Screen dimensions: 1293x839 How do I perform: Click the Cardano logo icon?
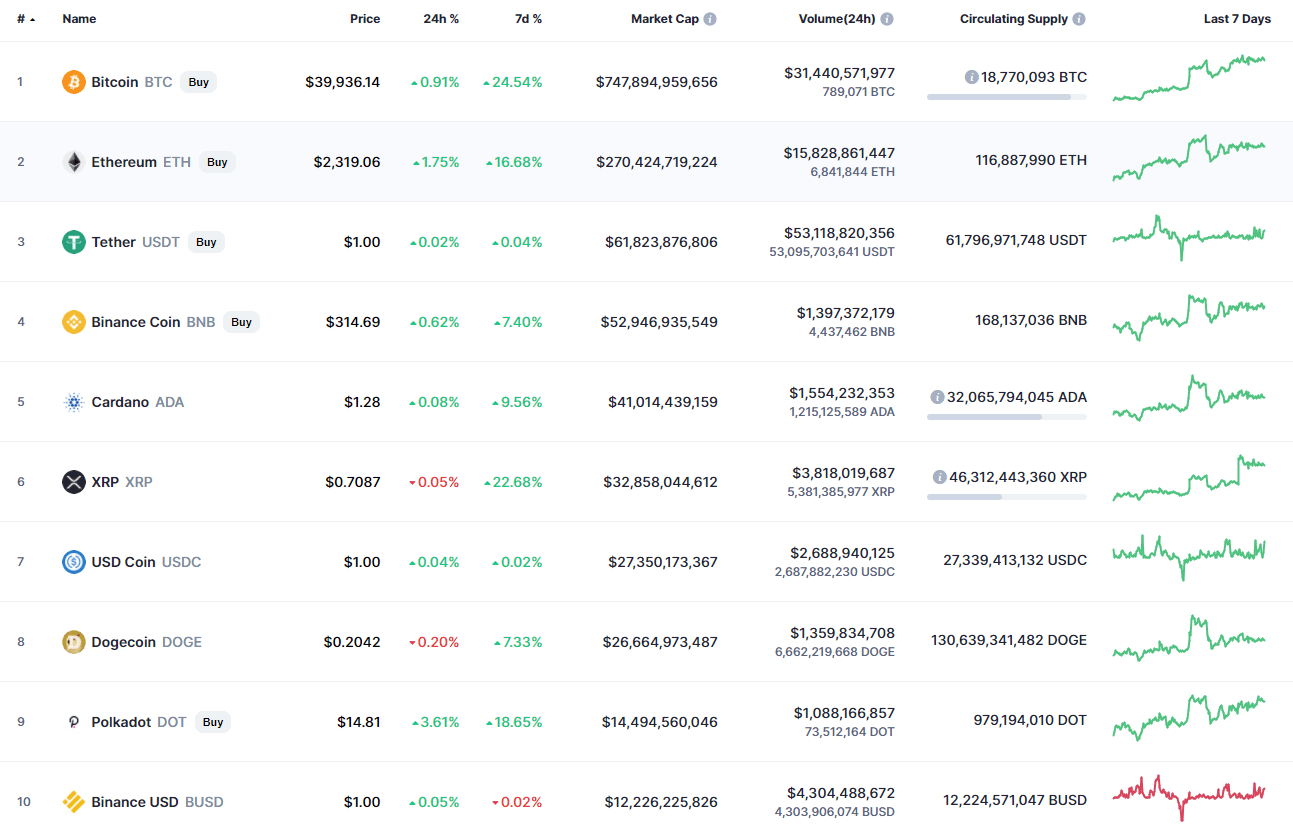pos(74,402)
